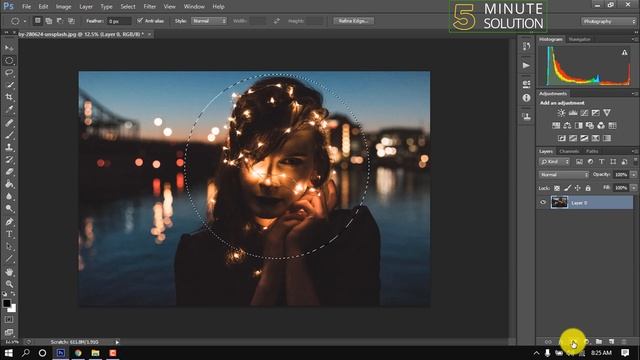The height and width of the screenshot is (360, 640).
Task: Open the tool preset picker arrow
Action: pos(24,21)
